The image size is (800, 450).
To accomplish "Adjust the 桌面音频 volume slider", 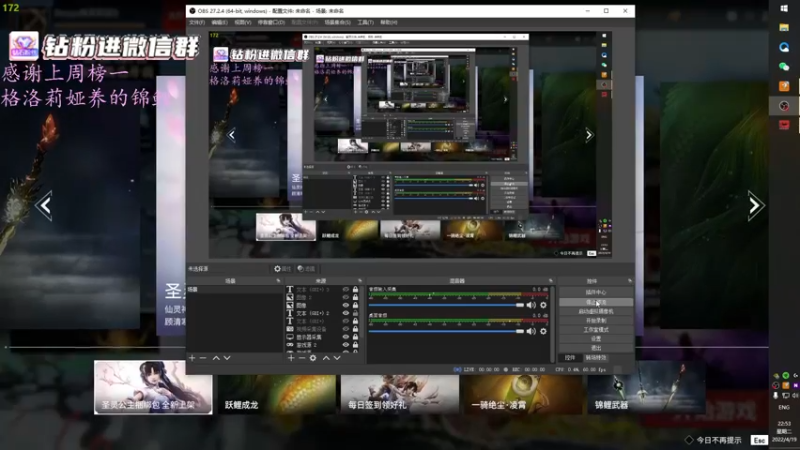I will tap(446, 331).
